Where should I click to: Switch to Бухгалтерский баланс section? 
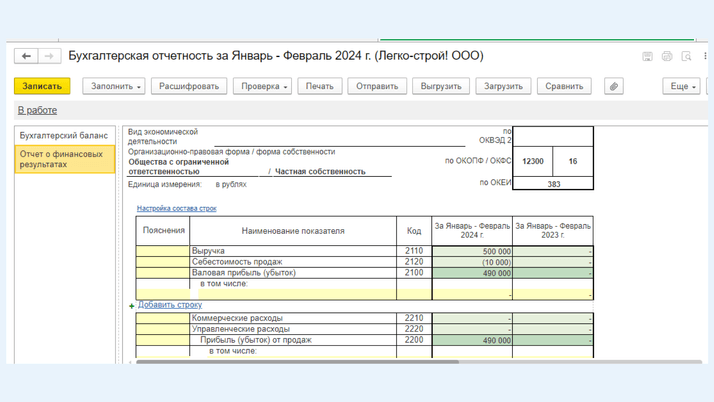click(64, 135)
